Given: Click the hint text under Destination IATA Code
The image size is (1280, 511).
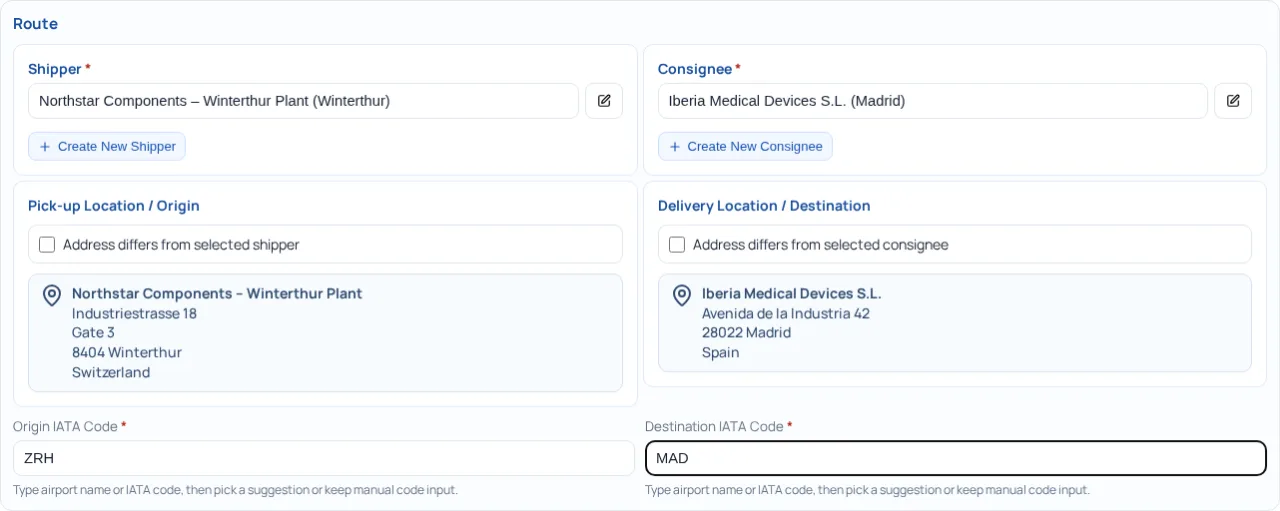Looking at the screenshot, I should click(x=867, y=490).
